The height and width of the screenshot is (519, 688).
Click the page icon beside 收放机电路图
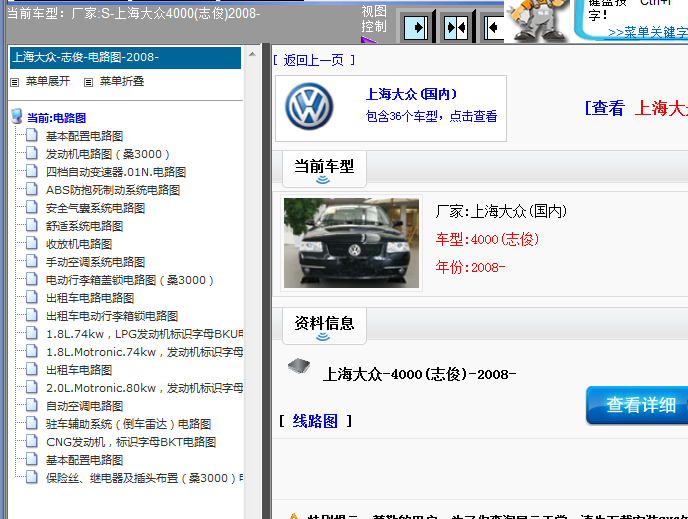pyautogui.click(x=32, y=243)
